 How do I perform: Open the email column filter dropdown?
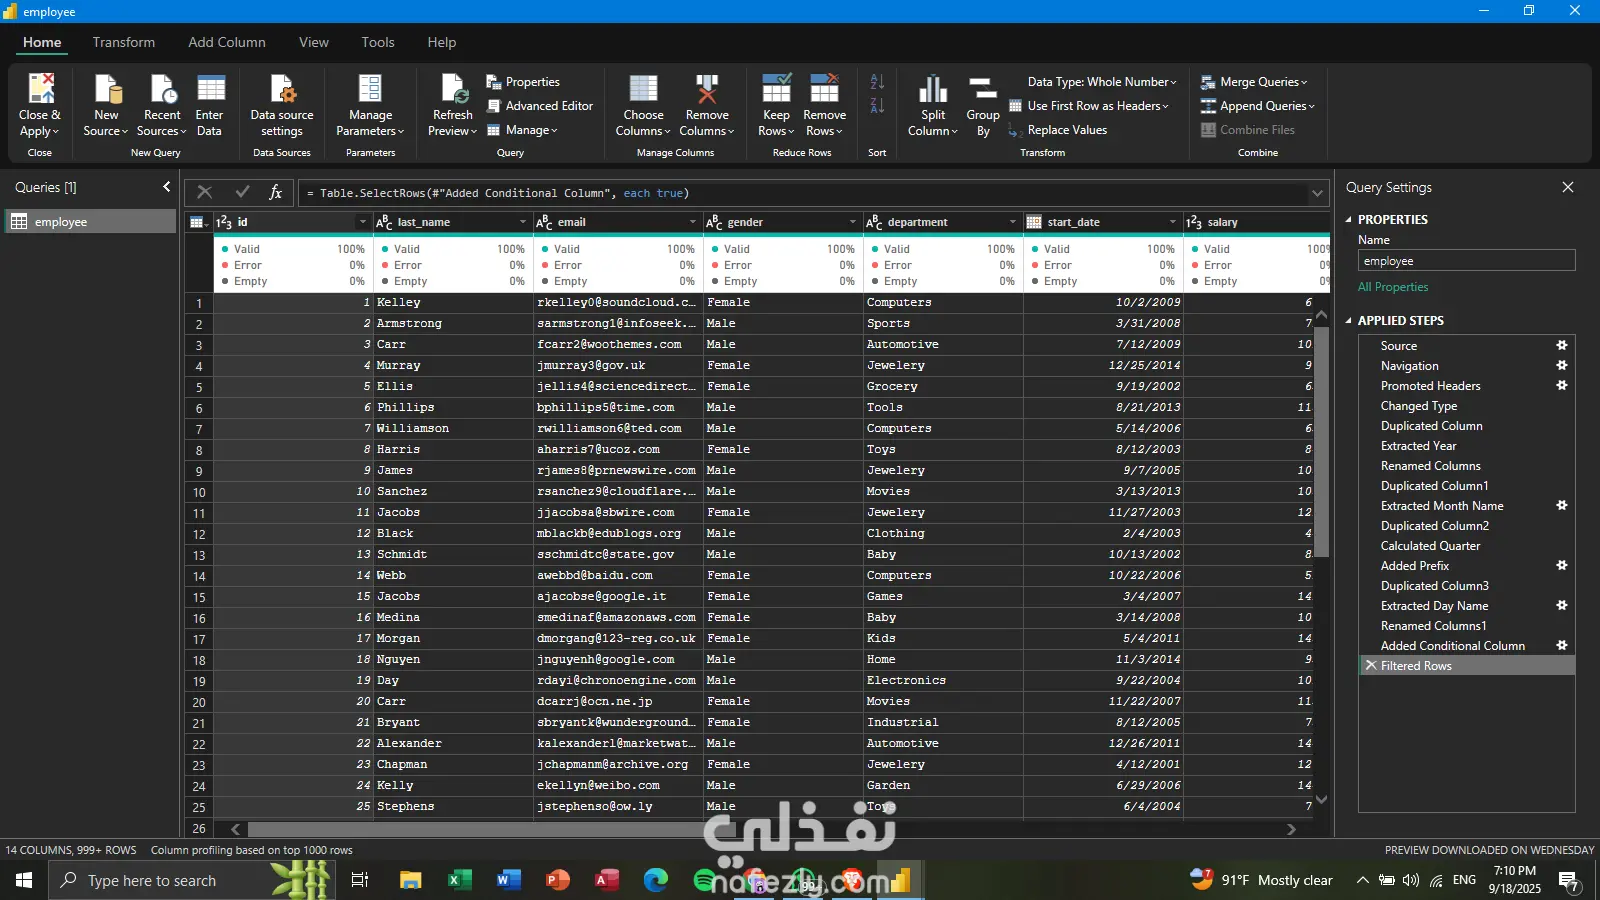[x=692, y=222]
